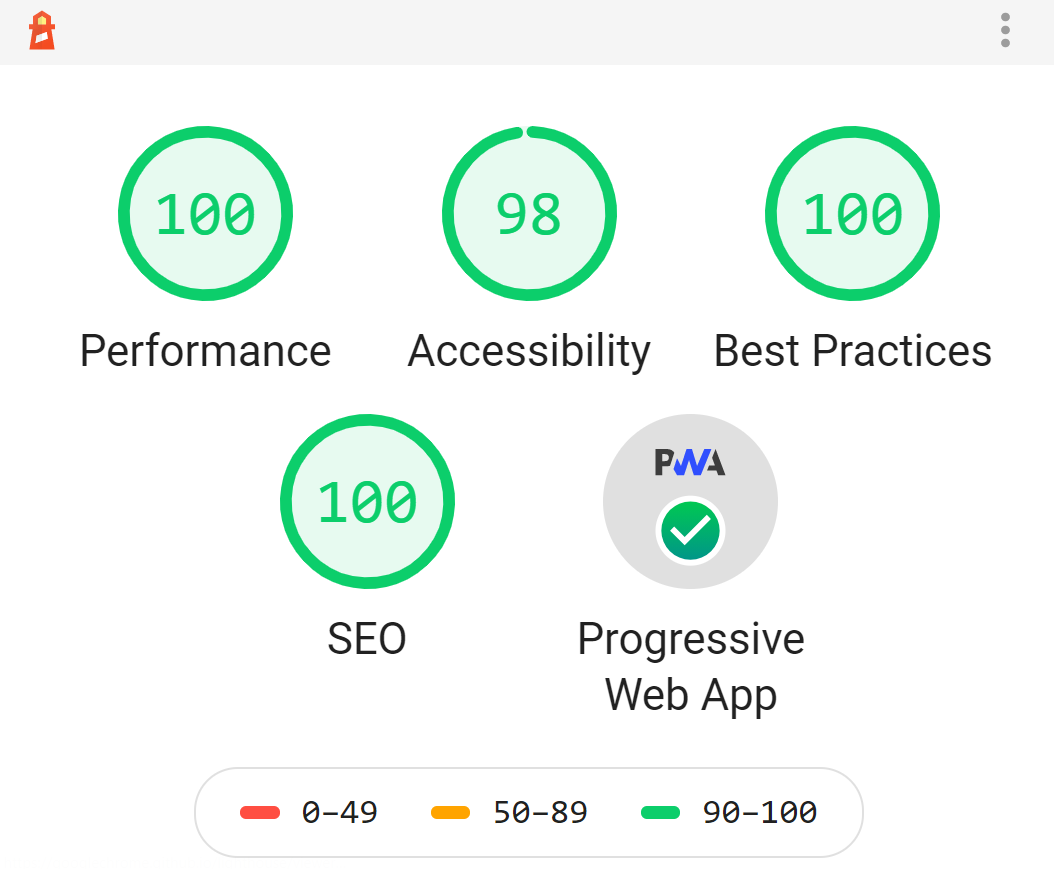The width and height of the screenshot is (1054, 869).
Task: Click the Best Practices score circle
Action: pos(852,213)
